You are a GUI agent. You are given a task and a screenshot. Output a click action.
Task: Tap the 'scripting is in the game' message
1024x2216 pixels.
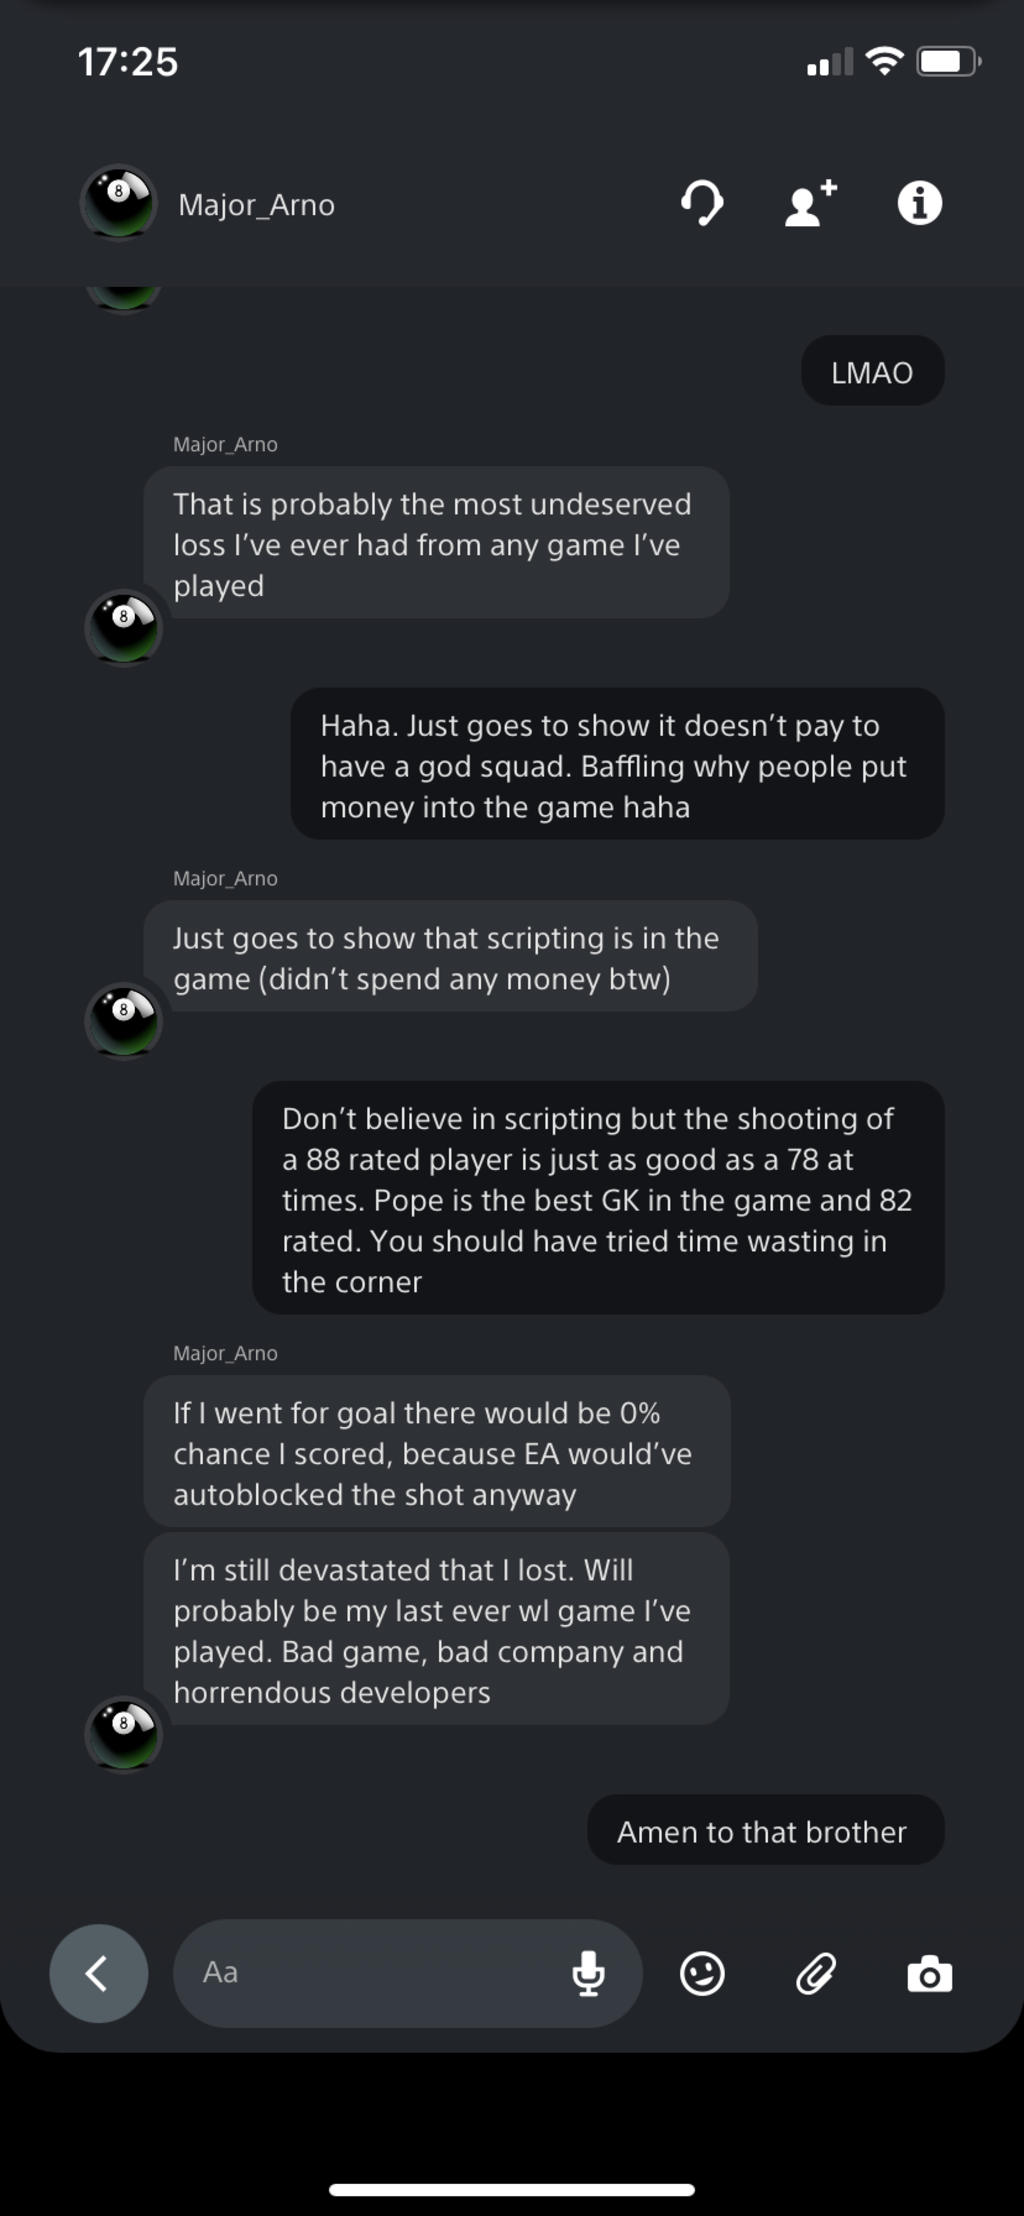[x=449, y=957]
